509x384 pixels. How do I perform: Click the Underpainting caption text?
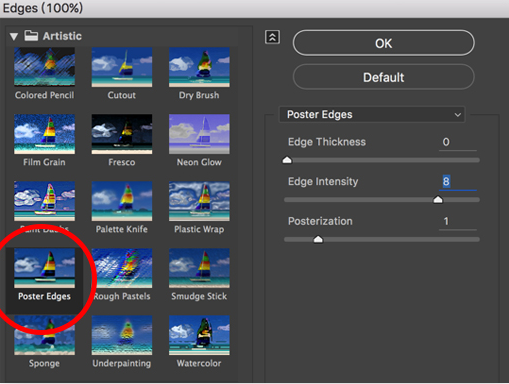tap(122, 364)
